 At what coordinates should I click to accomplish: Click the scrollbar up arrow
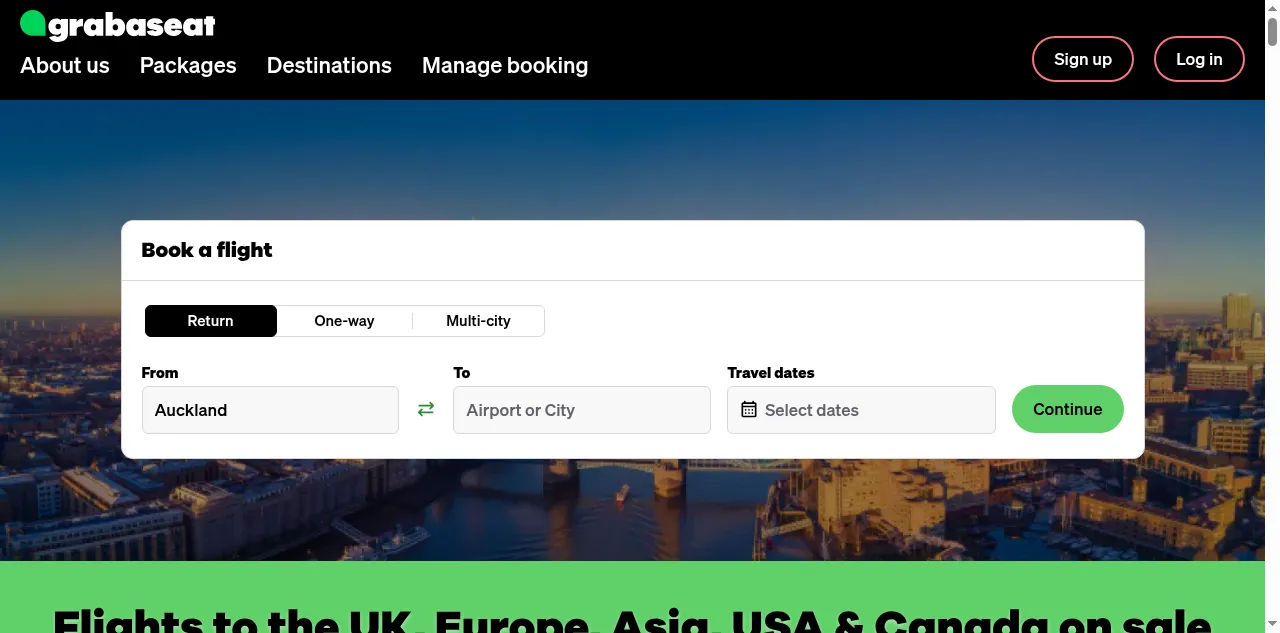(x=1272, y=7)
